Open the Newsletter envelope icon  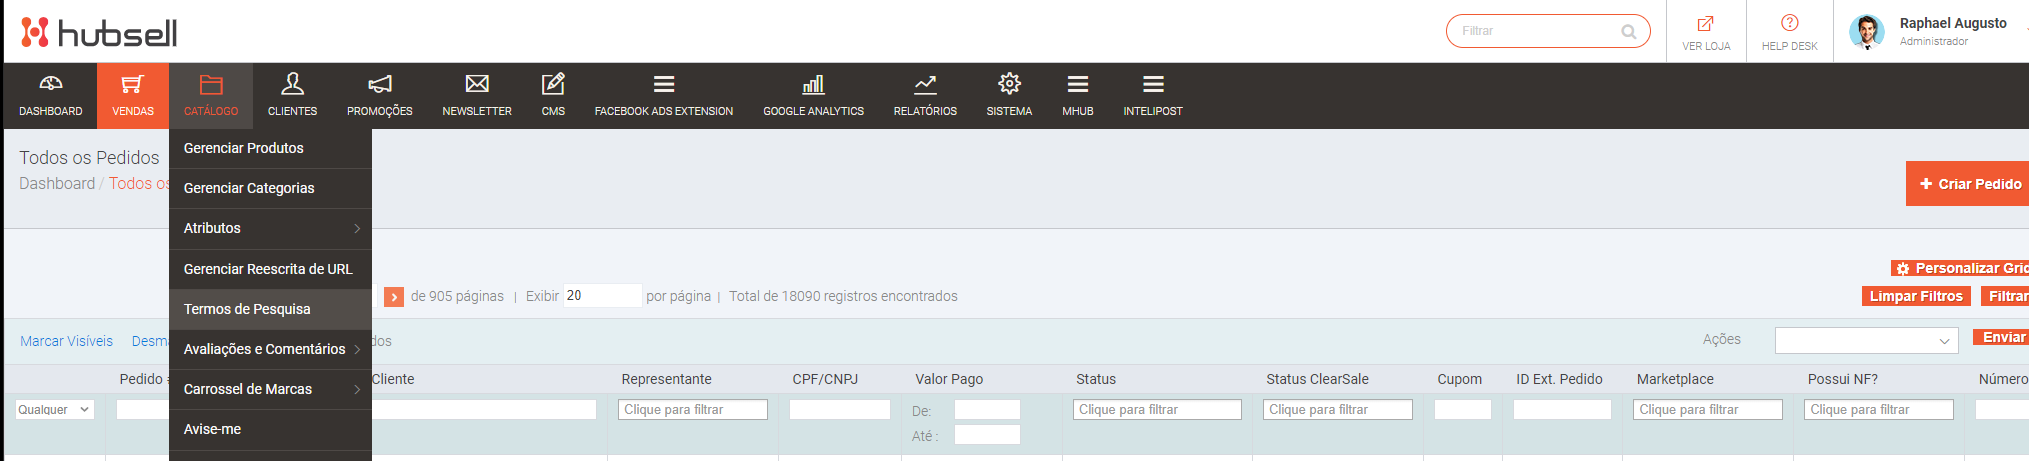point(477,84)
